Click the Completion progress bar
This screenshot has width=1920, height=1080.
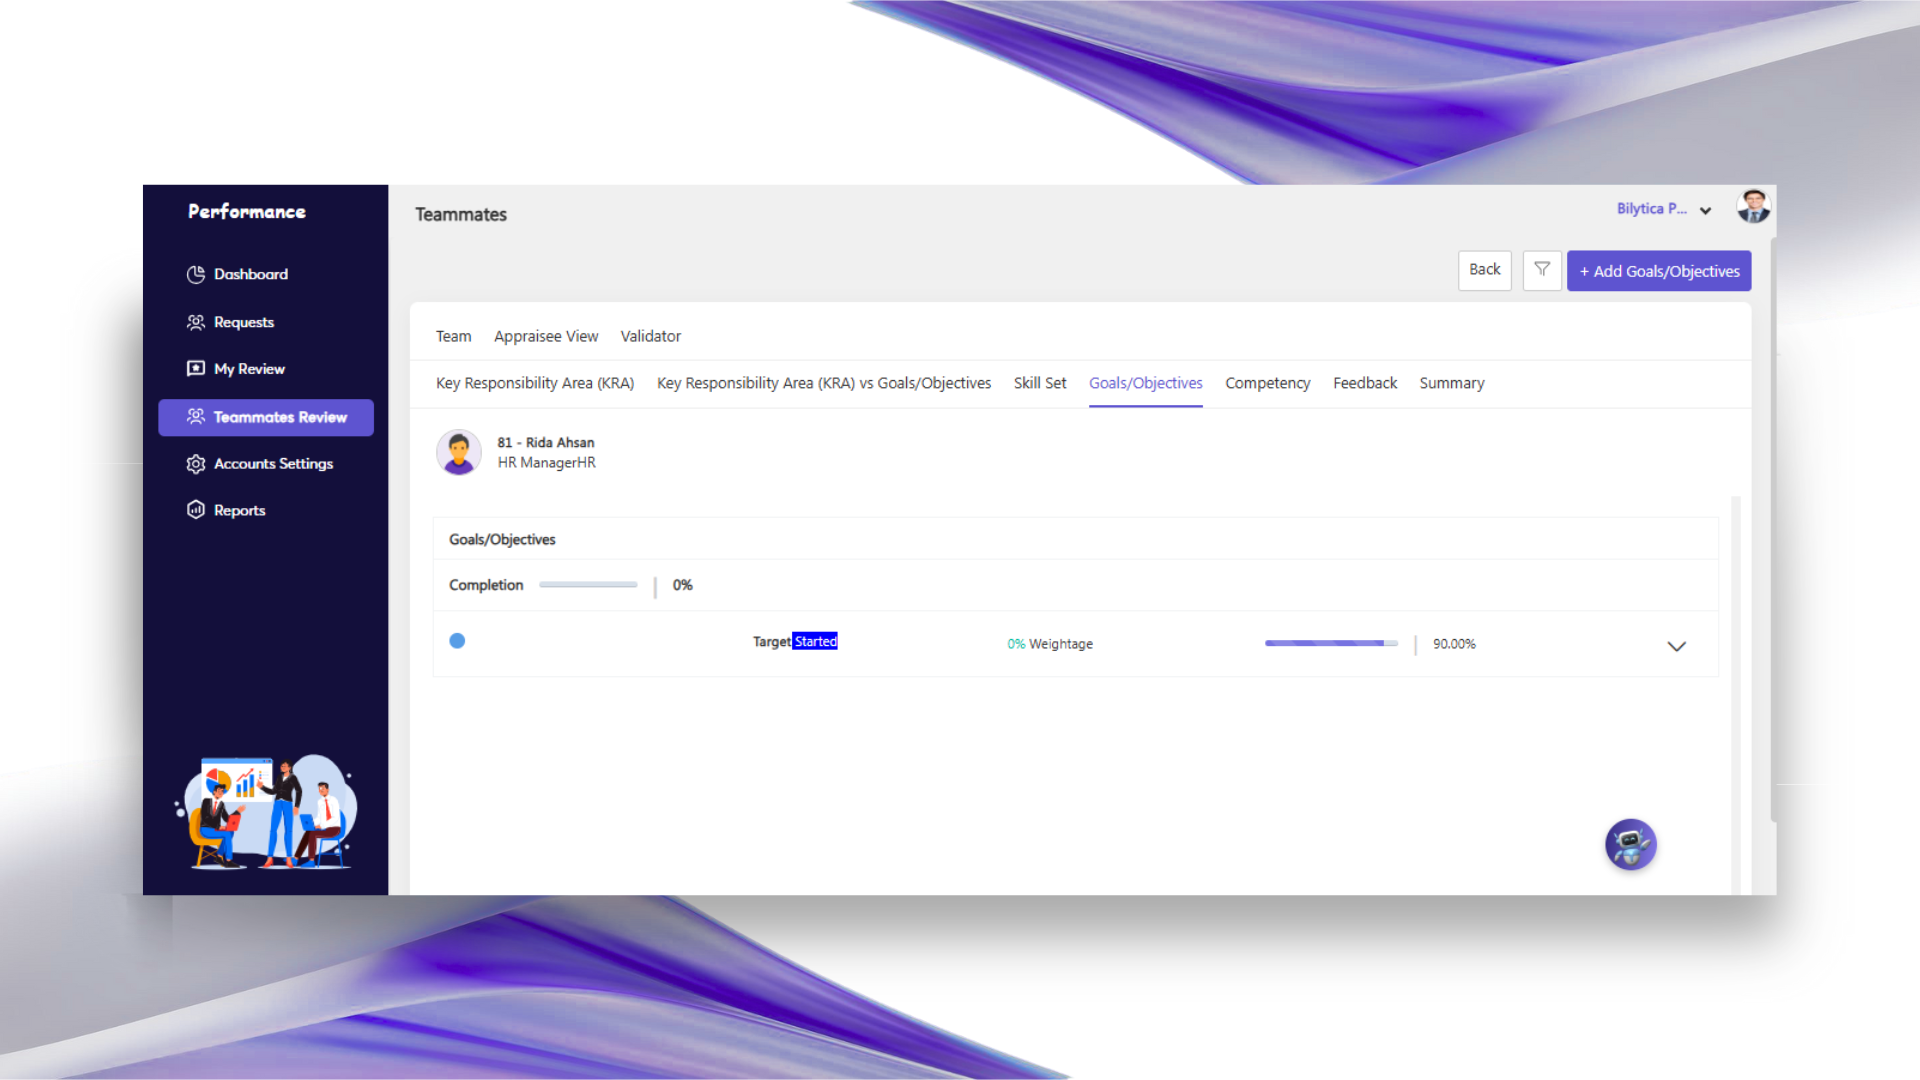[588, 585]
